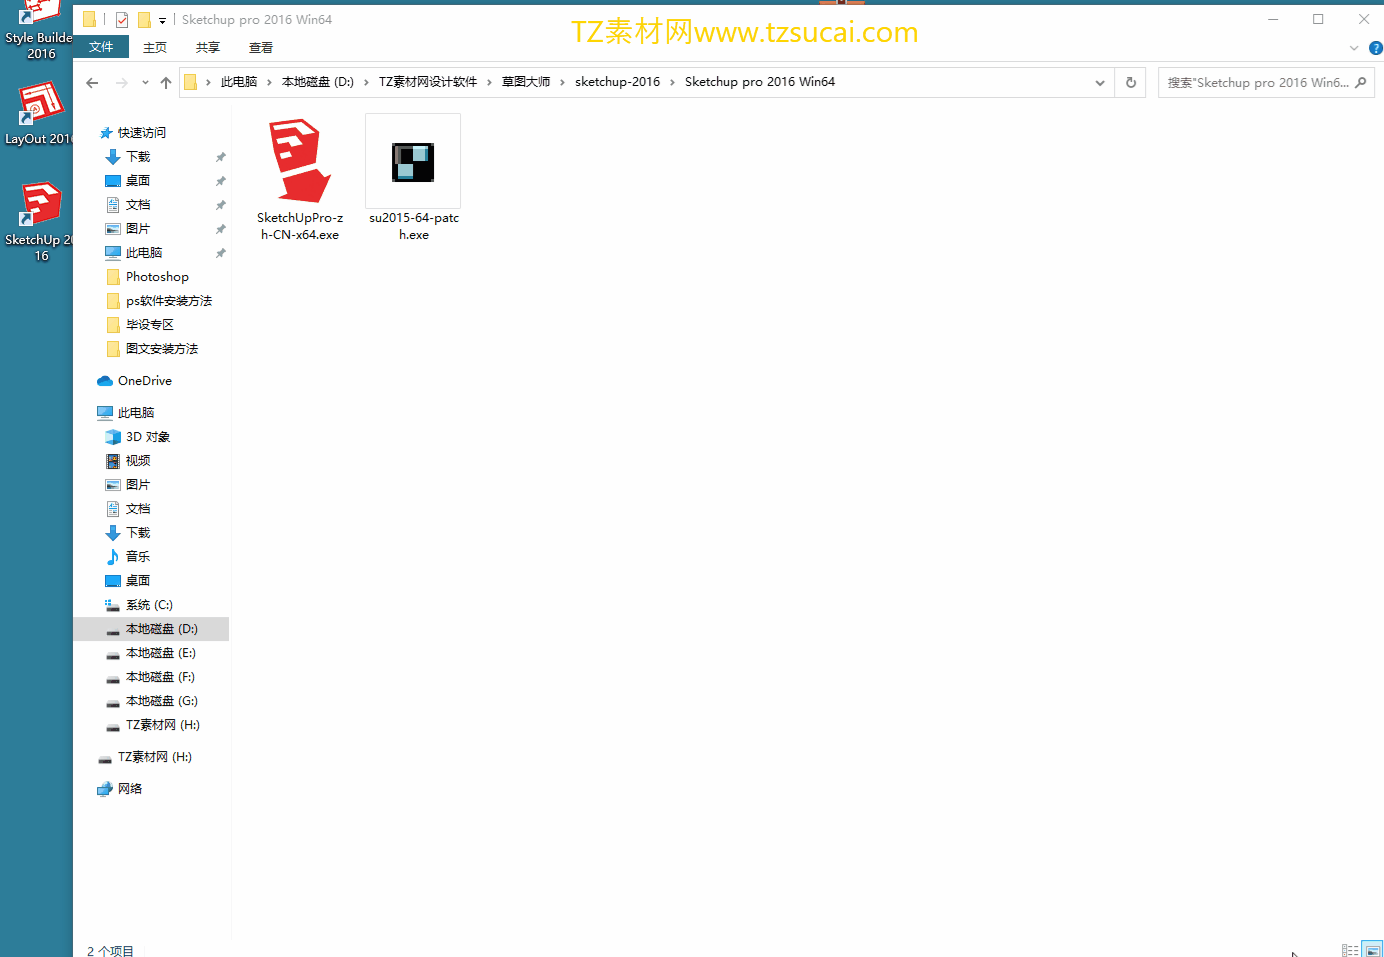This screenshot has height=957, width=1384.
Task: Open the 毕设专区 folder in sidebar
Action: click(150, 325)
